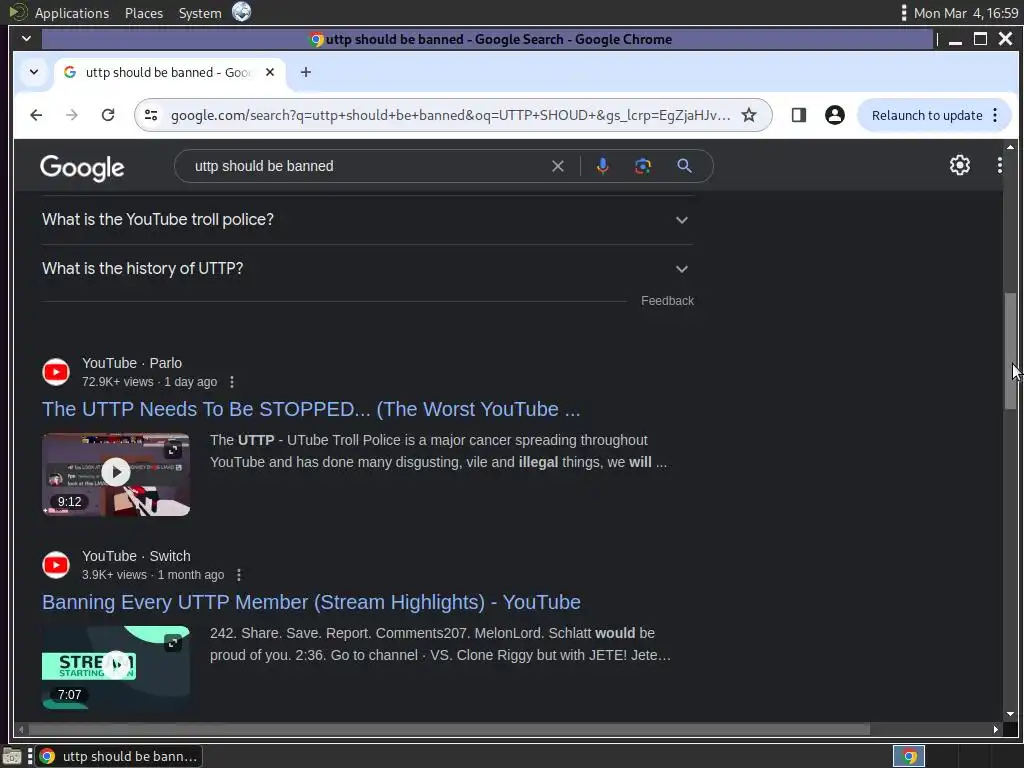The width and height of the screenshot is (1024, 768).
Task: Click the show desktop icon in bottom panel
Action: (x=12, y=756)
